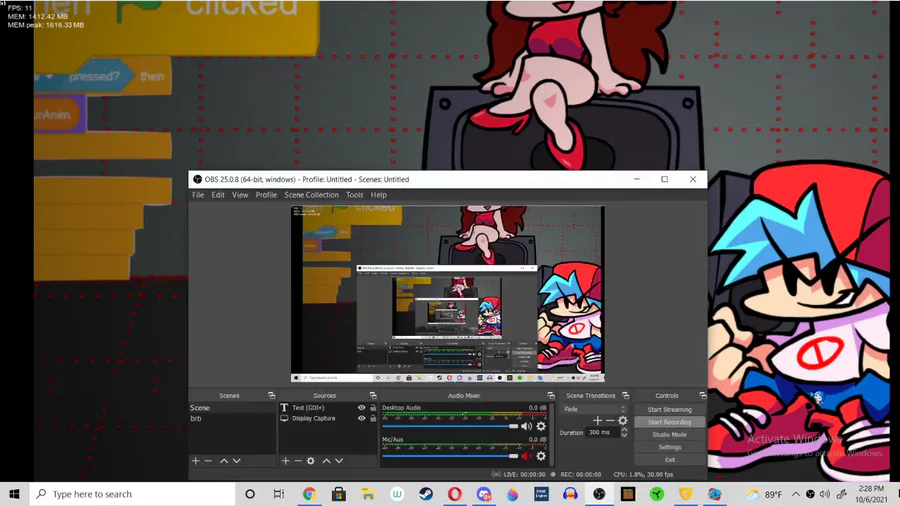Move the source down in the Sources list
This screenshot has width=900, height=506.
tap(339, 461)
